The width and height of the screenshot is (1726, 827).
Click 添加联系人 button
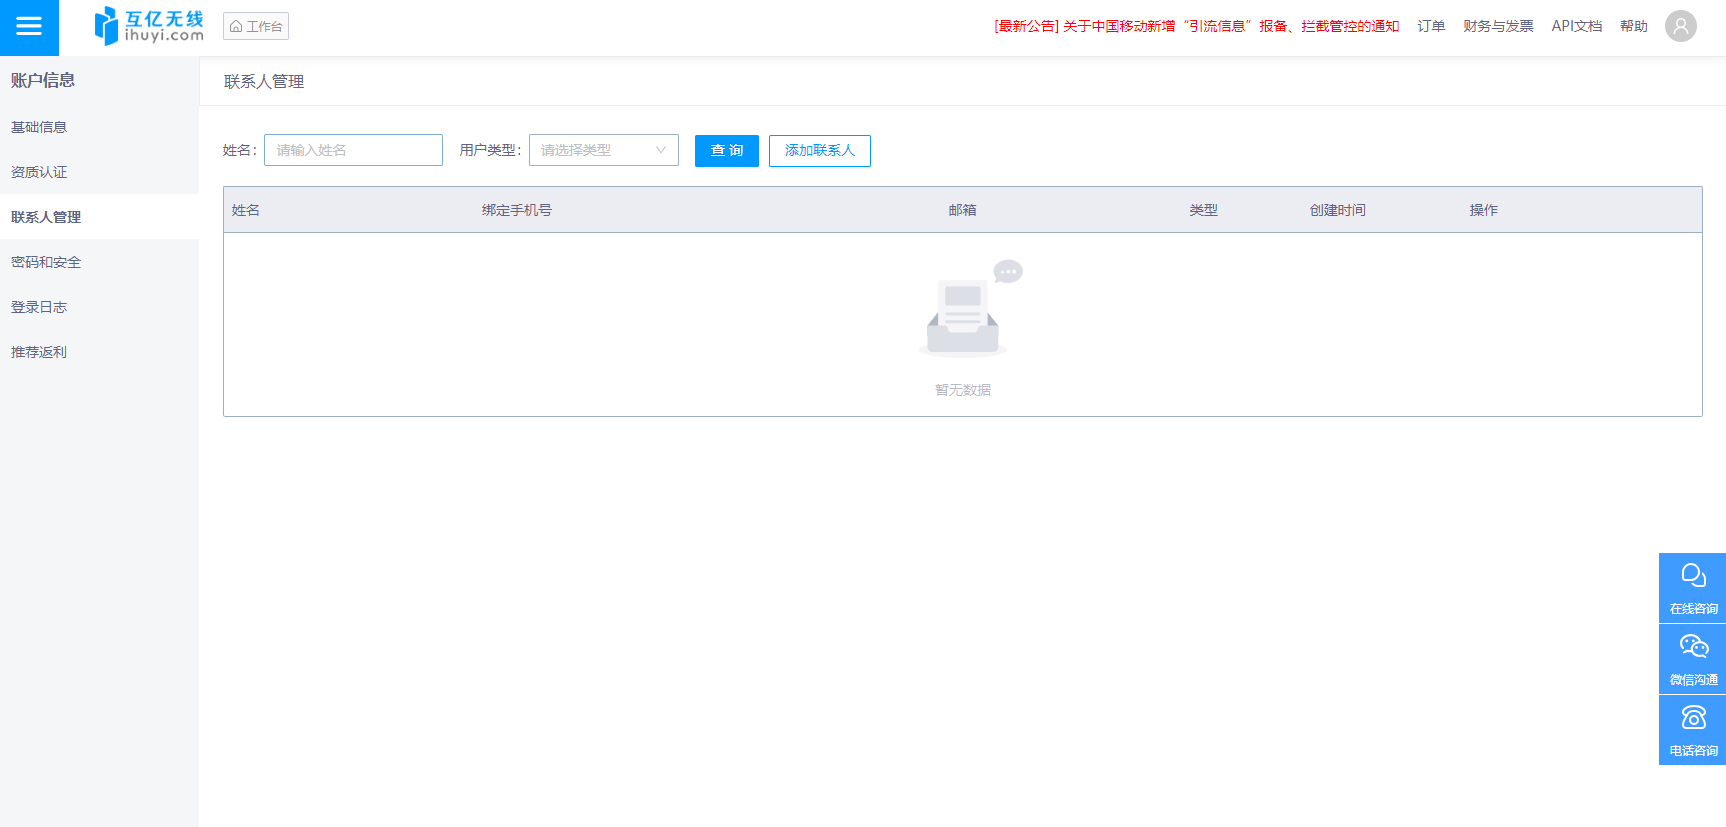[x=819, y=151]
